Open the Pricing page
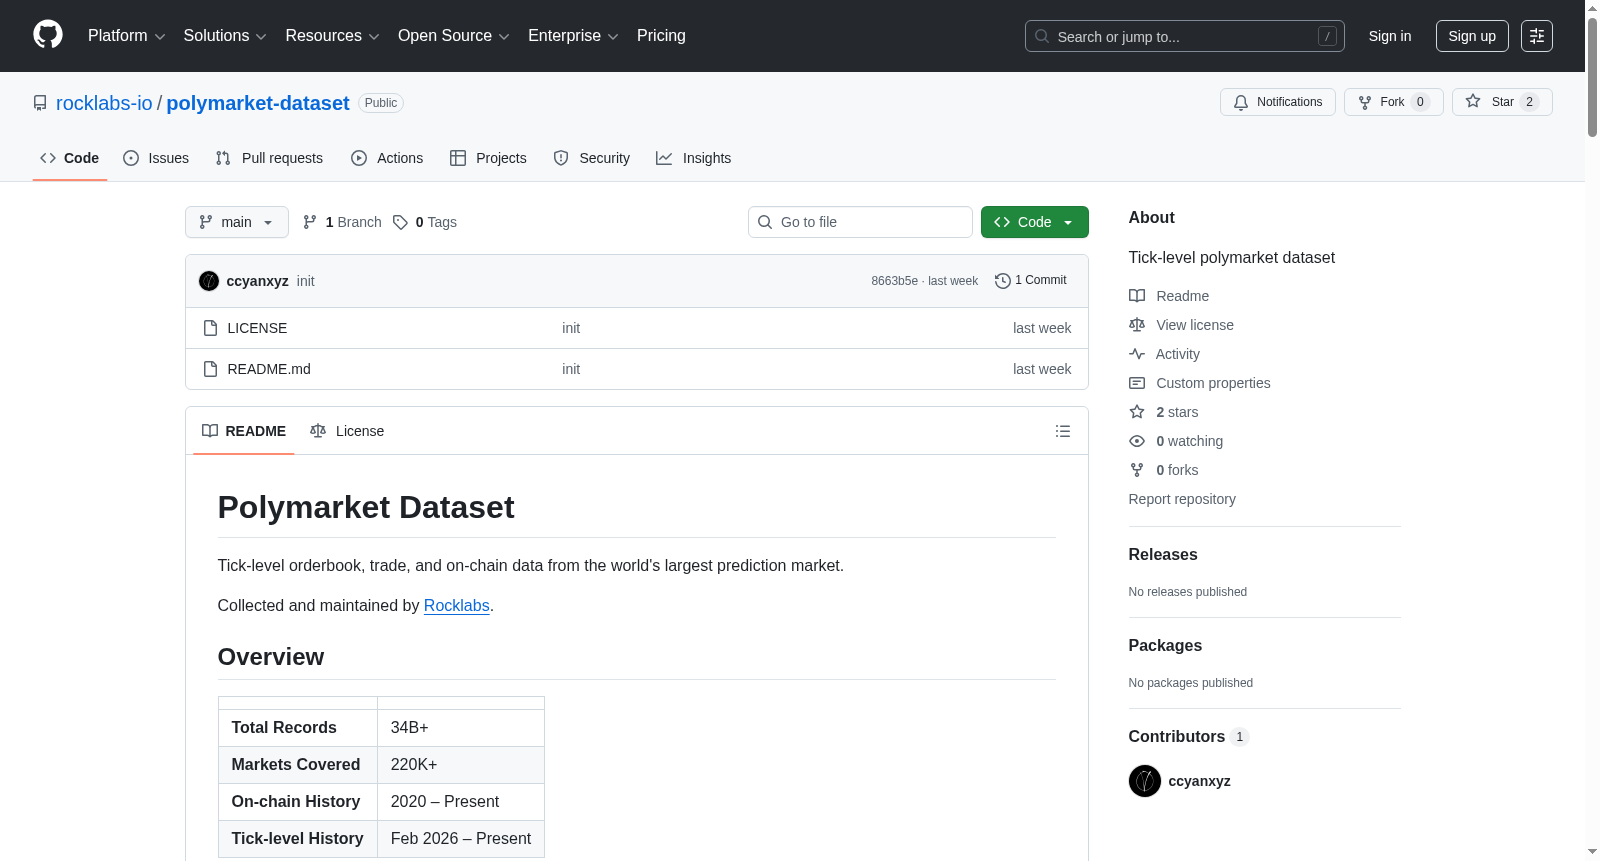The height and width of the screenshot is (861, 1600). (x=661, y=36)
